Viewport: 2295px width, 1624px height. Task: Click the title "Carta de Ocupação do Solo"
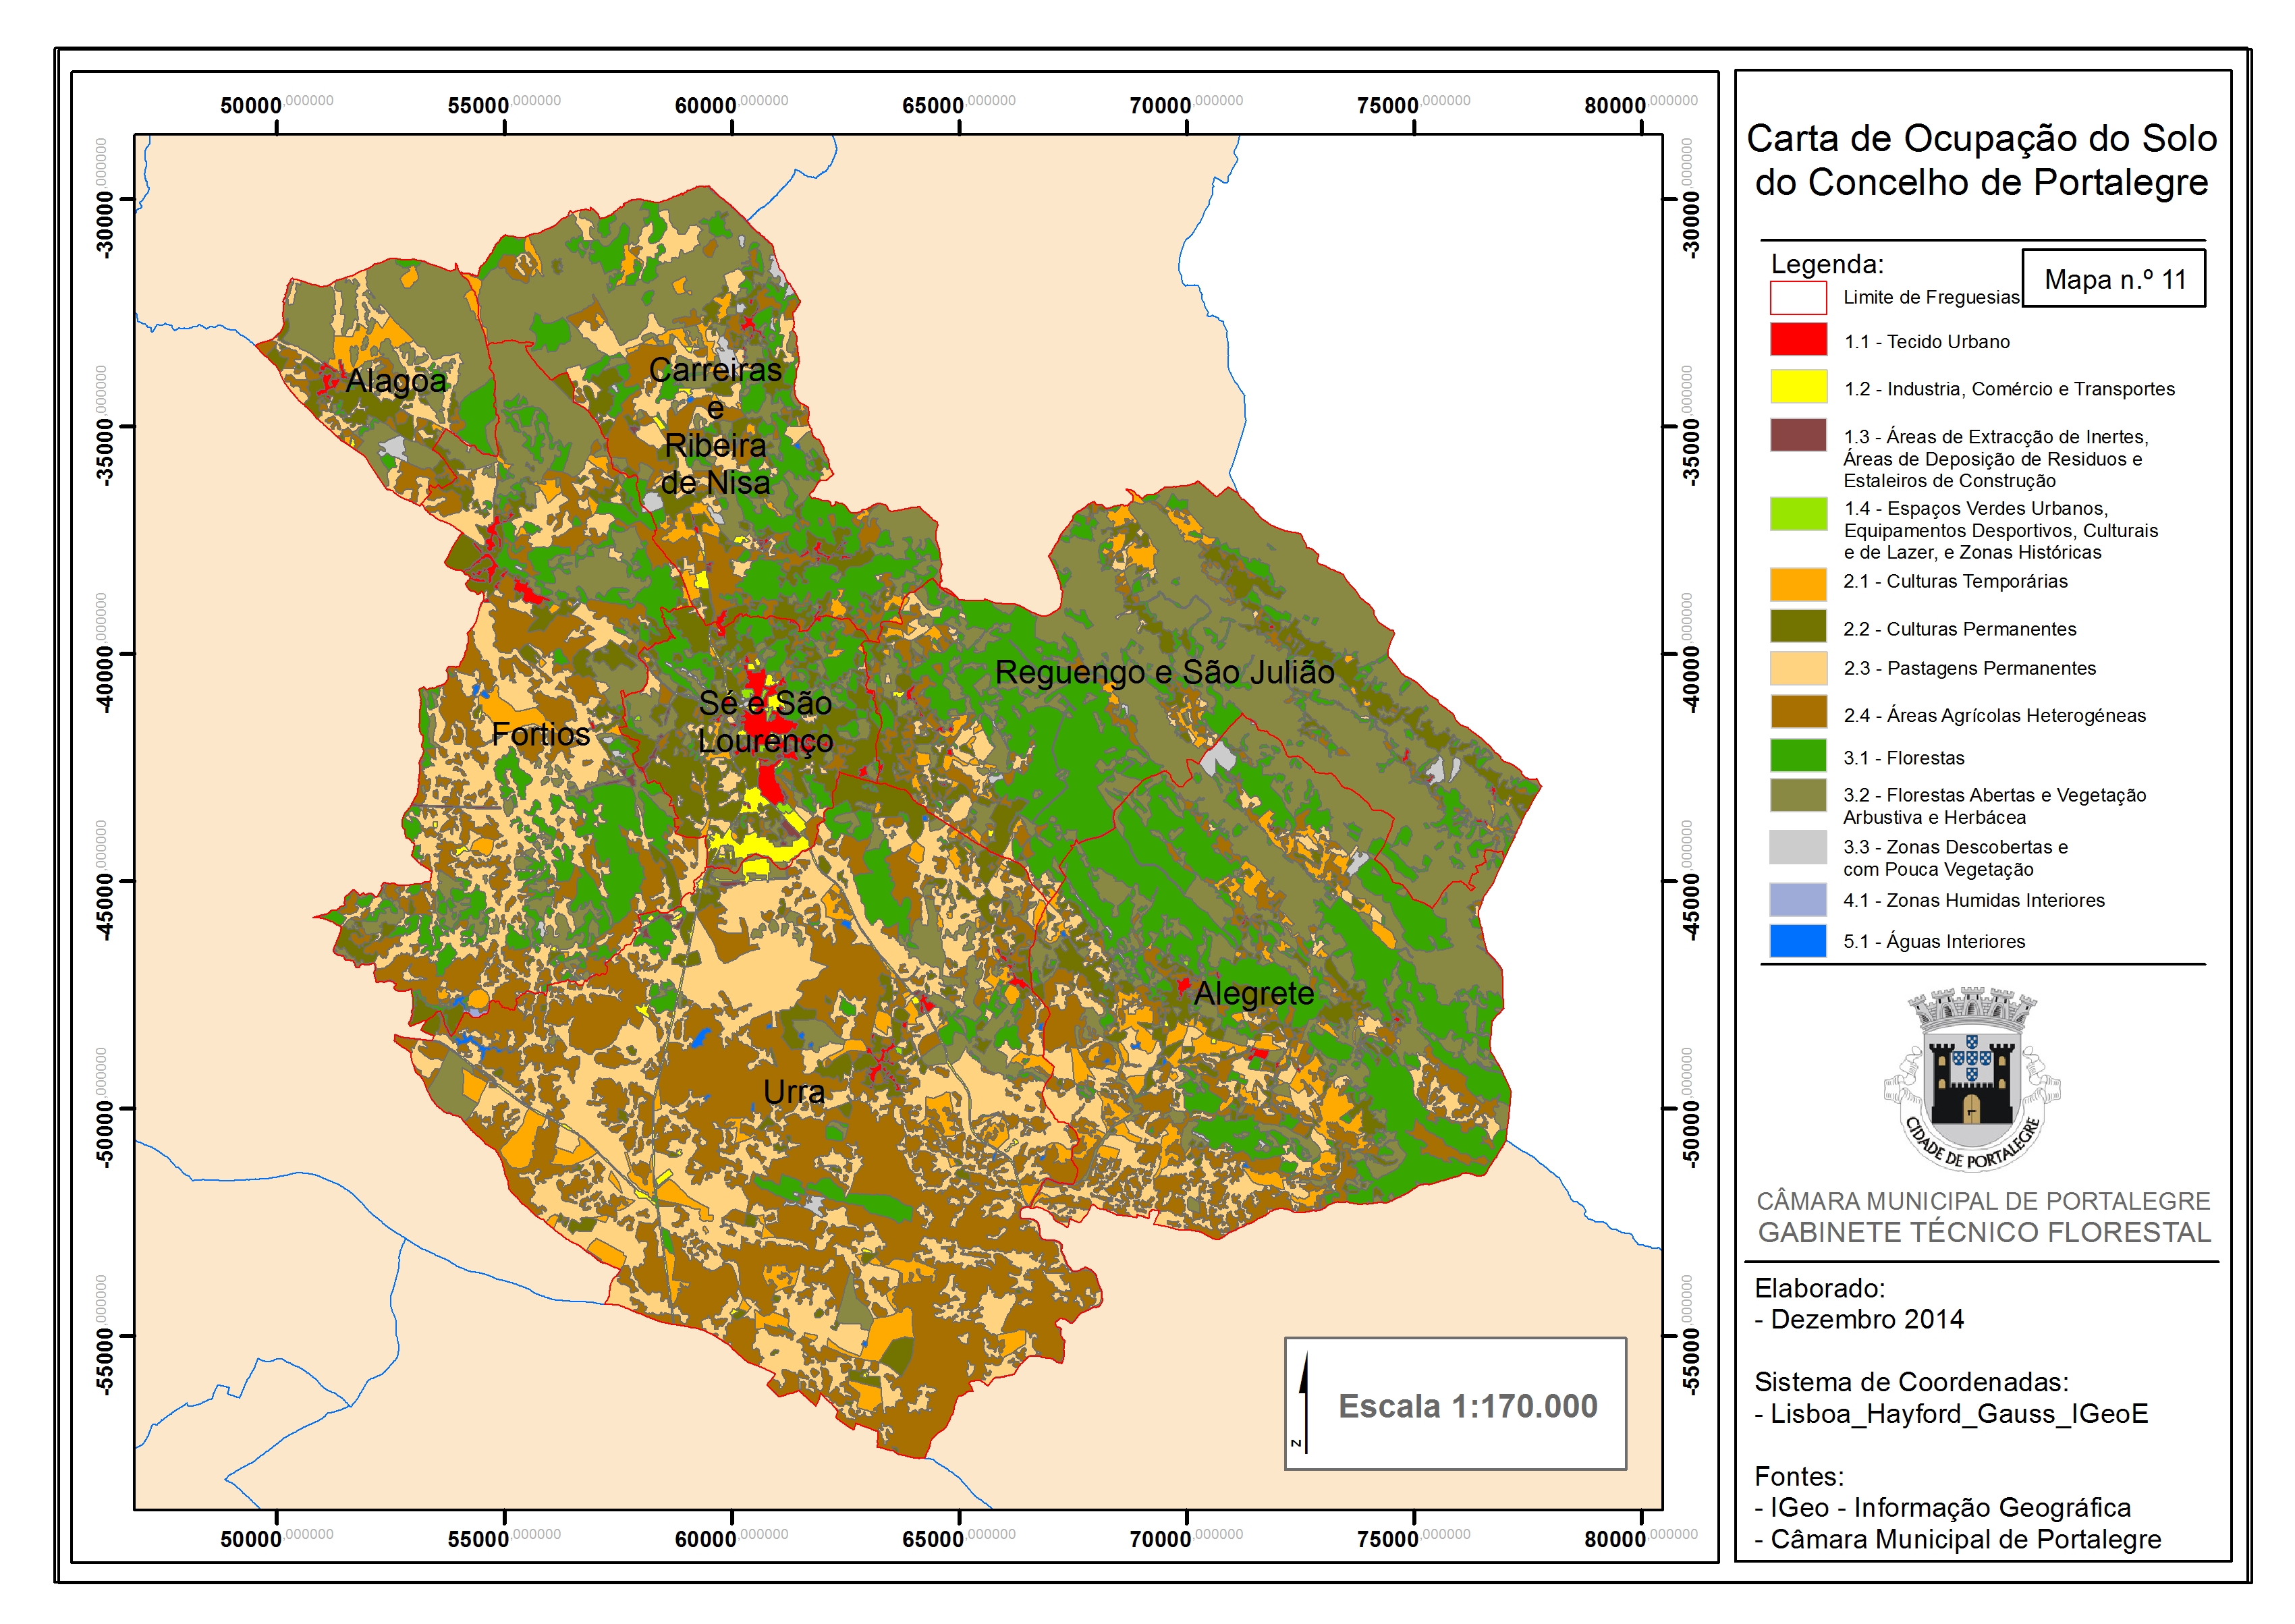click(x=1981, y=138)
